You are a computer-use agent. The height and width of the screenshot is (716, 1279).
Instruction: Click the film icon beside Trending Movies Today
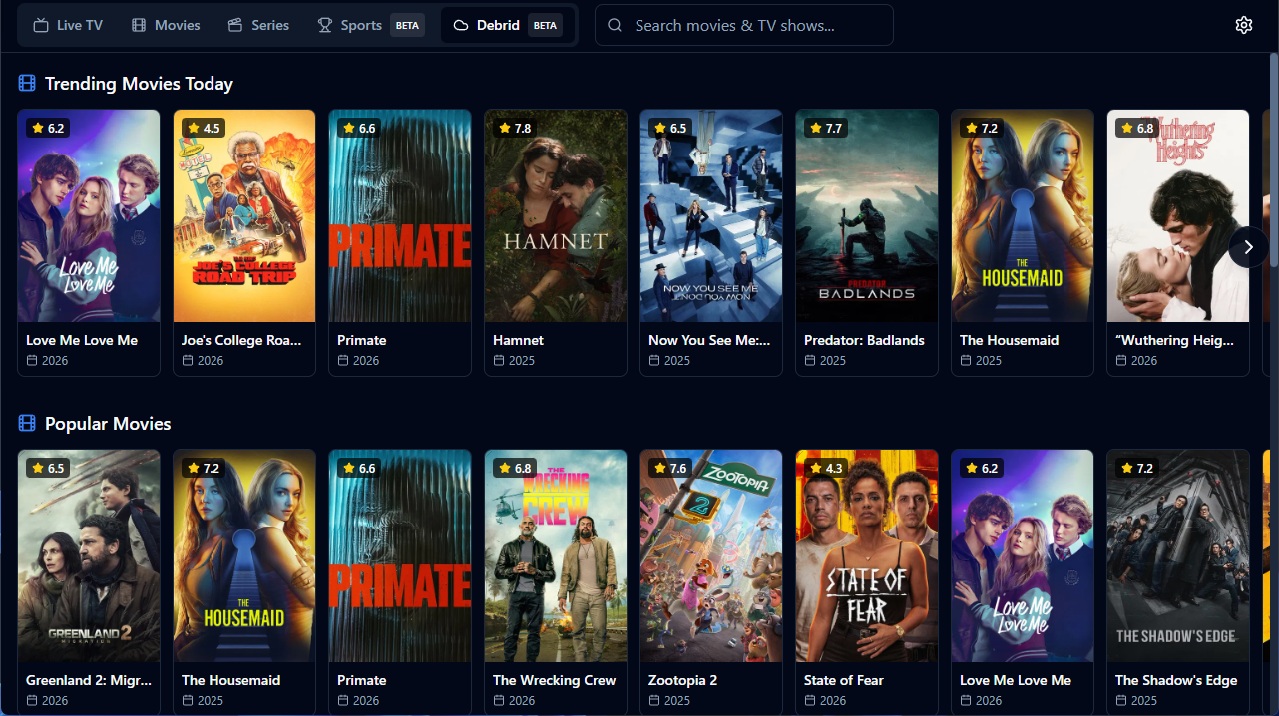coord(27,84)
